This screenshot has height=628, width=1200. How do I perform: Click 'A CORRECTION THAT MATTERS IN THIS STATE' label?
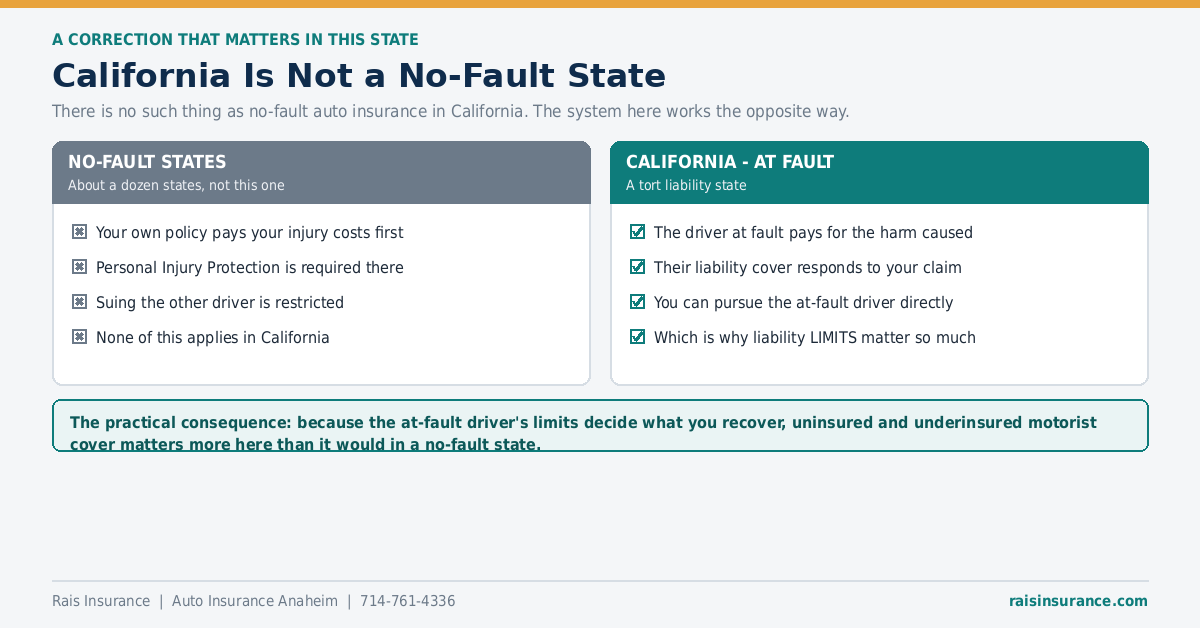point(235,40)
